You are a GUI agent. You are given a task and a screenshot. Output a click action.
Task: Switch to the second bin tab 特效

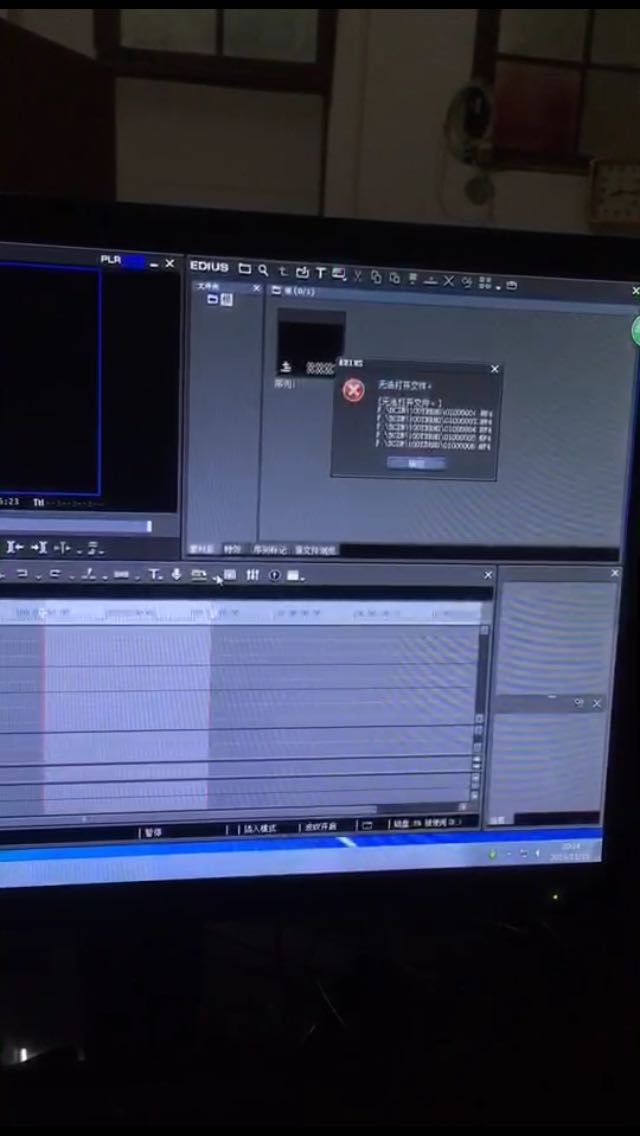click(232, 549)
